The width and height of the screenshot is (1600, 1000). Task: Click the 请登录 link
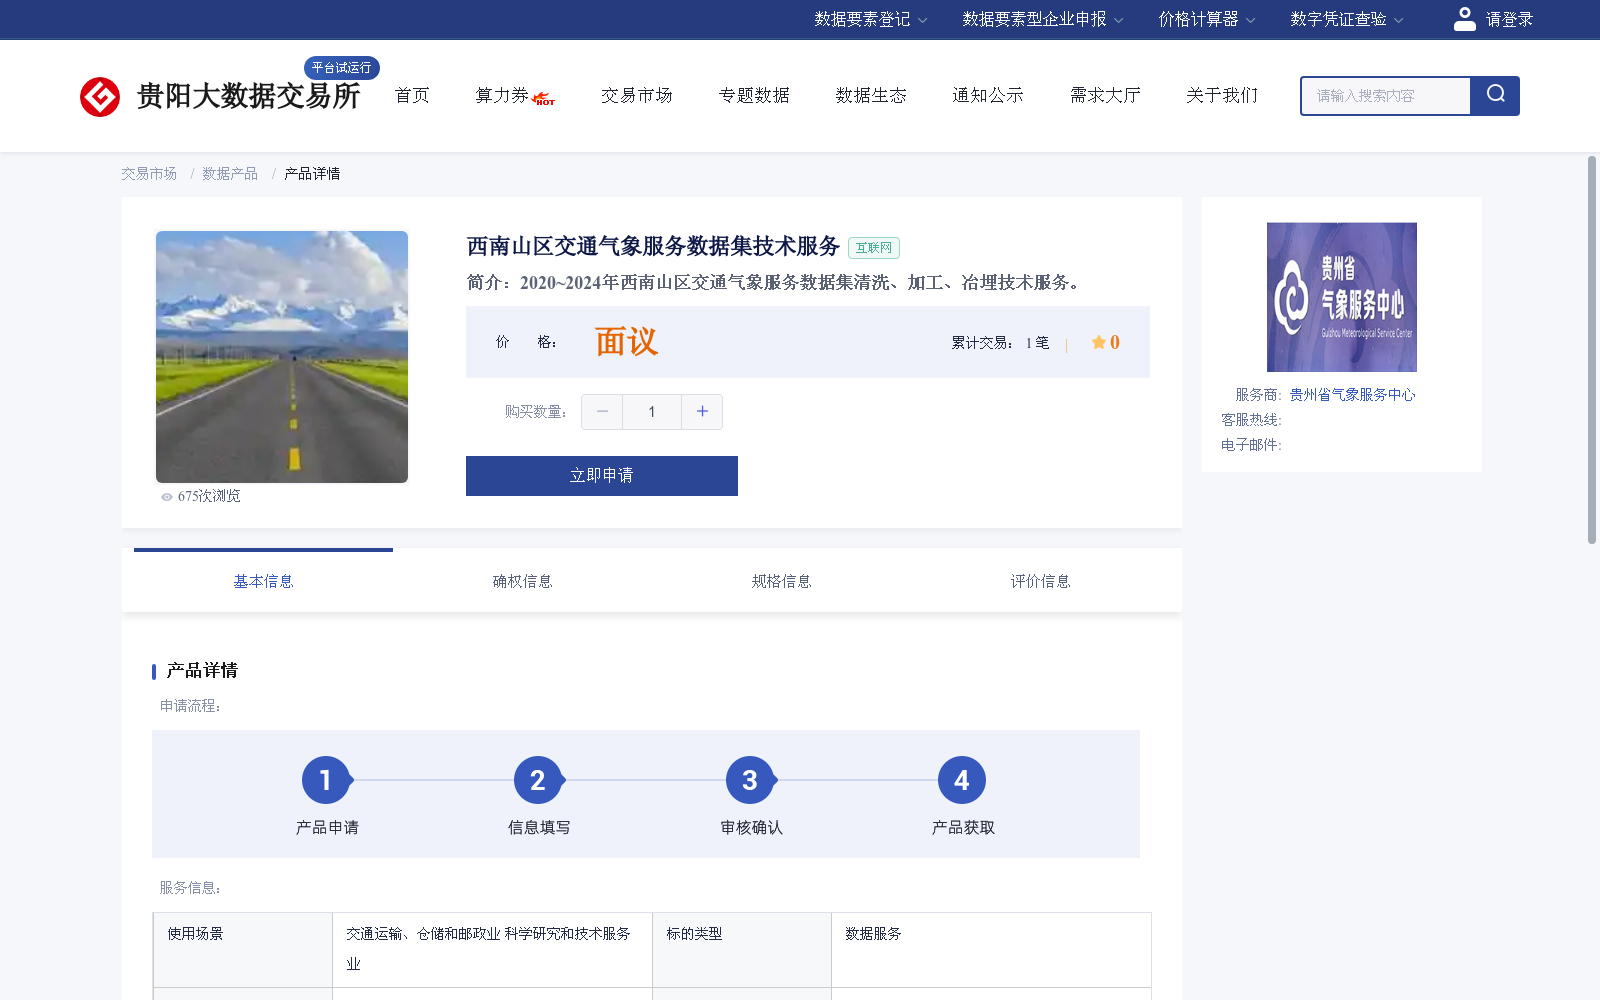pyautogui.click(x=1509, y=19)
